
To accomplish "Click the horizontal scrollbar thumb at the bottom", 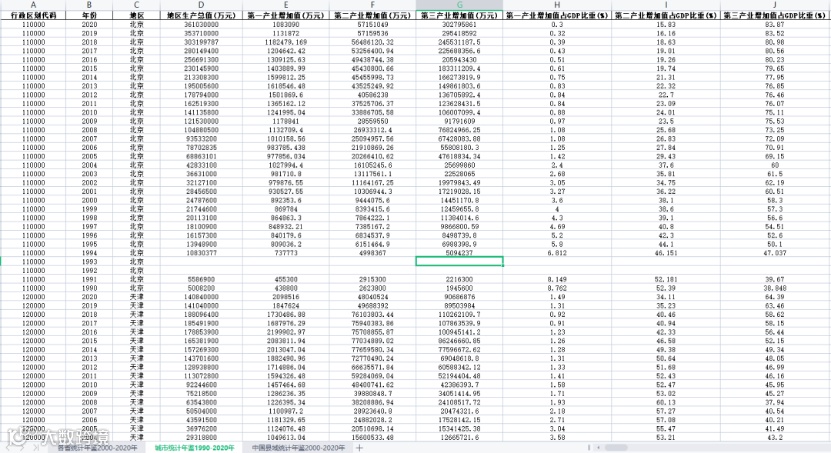I will tap(616, 448).
